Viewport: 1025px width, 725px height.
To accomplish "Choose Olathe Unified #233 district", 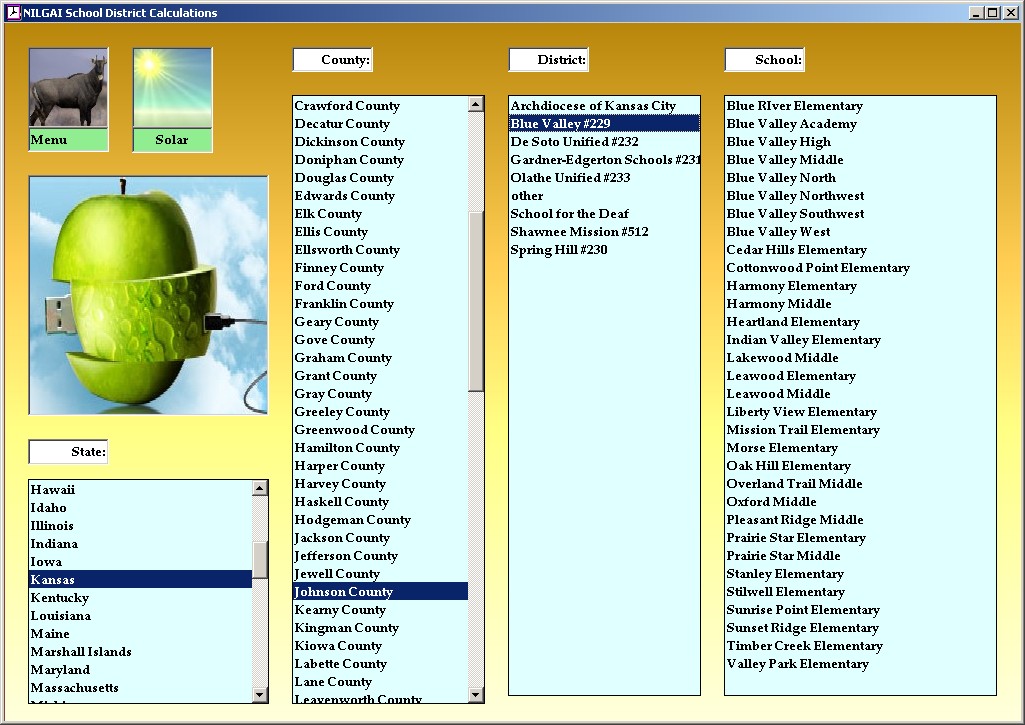I will click(x=570, y=178).
